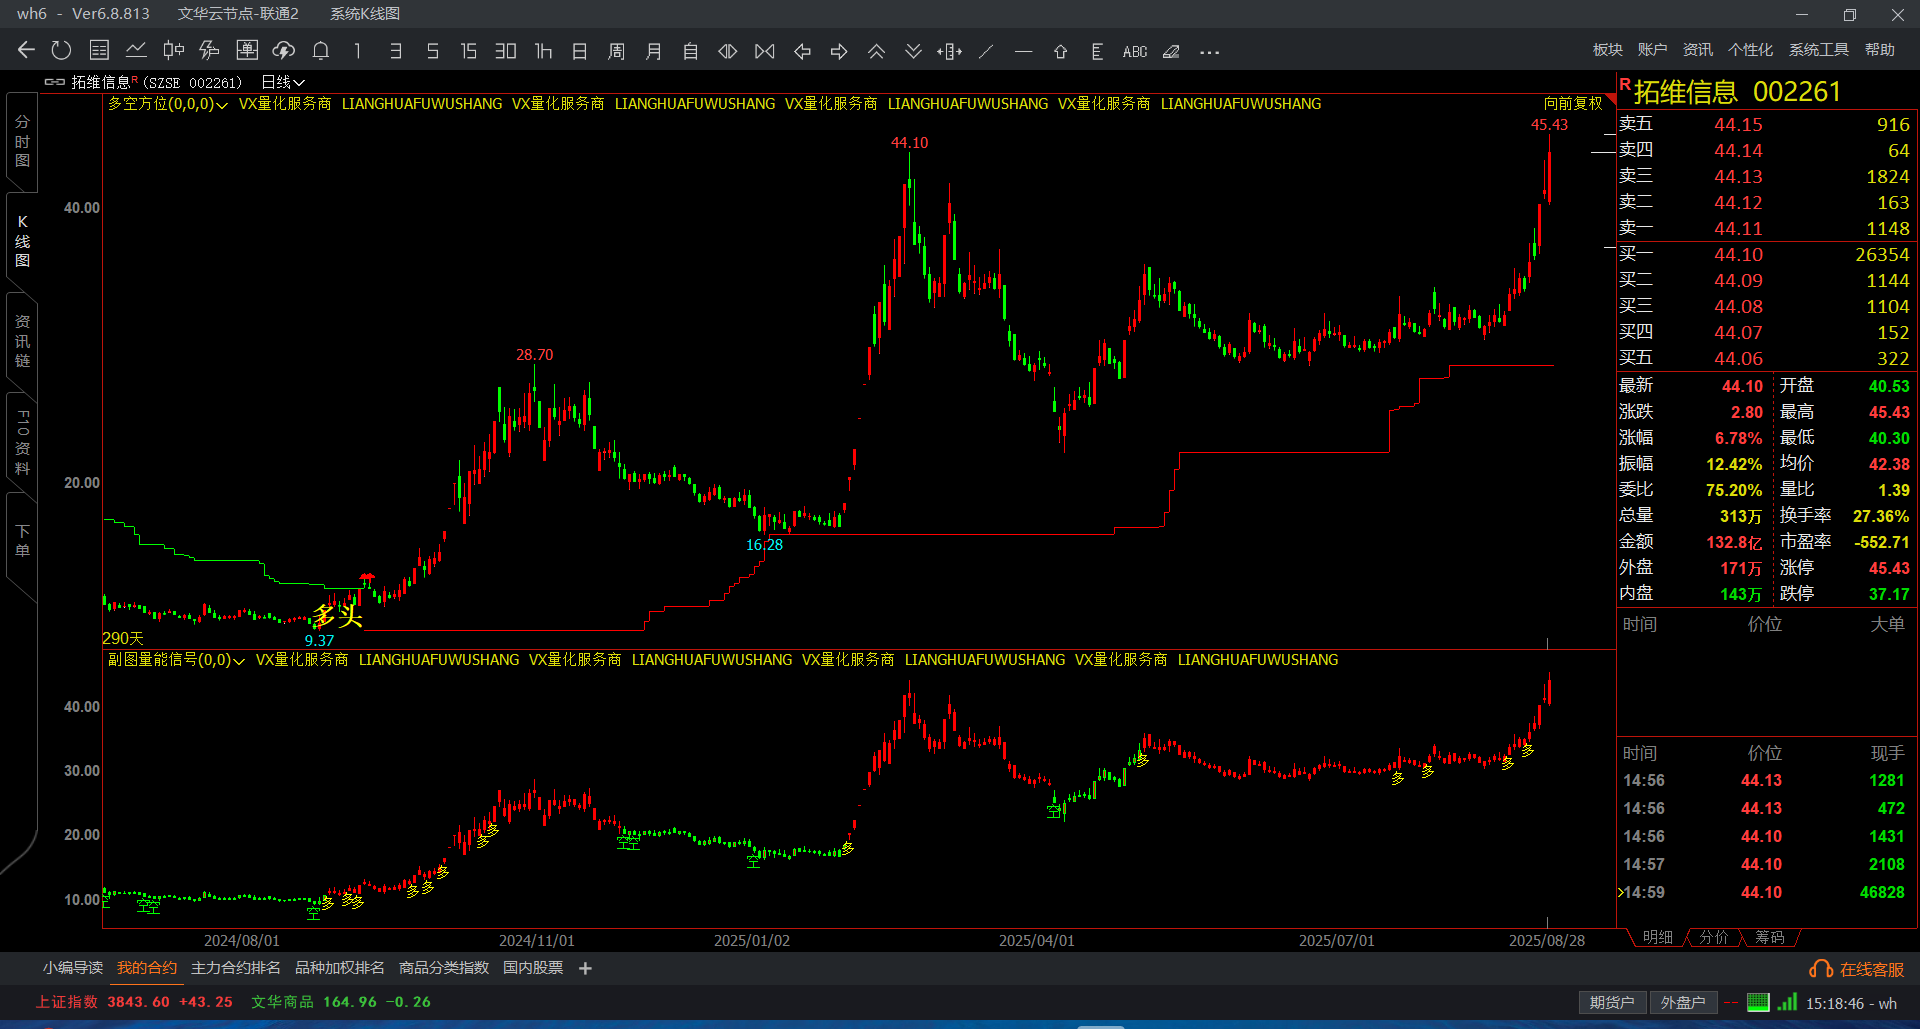Image resolution: width=1920 pixels, height=1029 pixels.
Task: Open the 主力合约排名 bottom tab
Action: (236, 968)
